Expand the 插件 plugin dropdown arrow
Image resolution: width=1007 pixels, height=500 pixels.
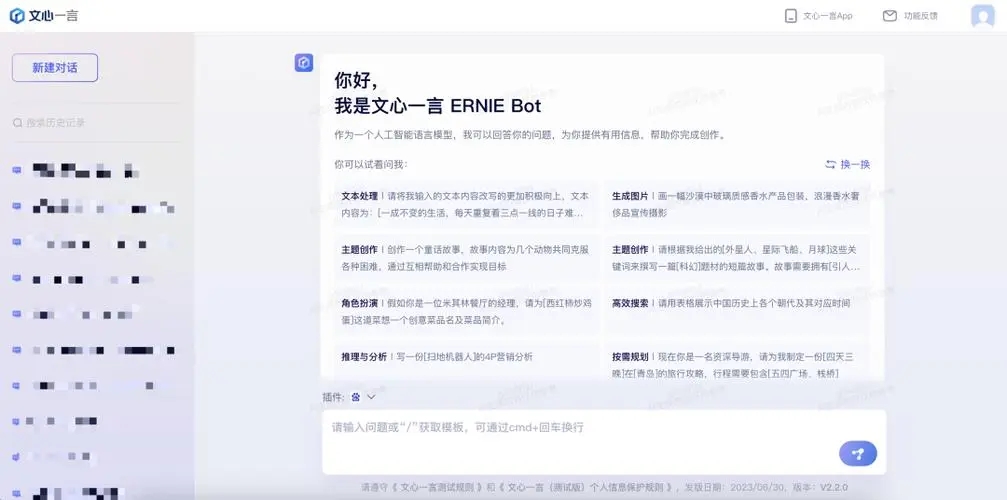[371, 397]
